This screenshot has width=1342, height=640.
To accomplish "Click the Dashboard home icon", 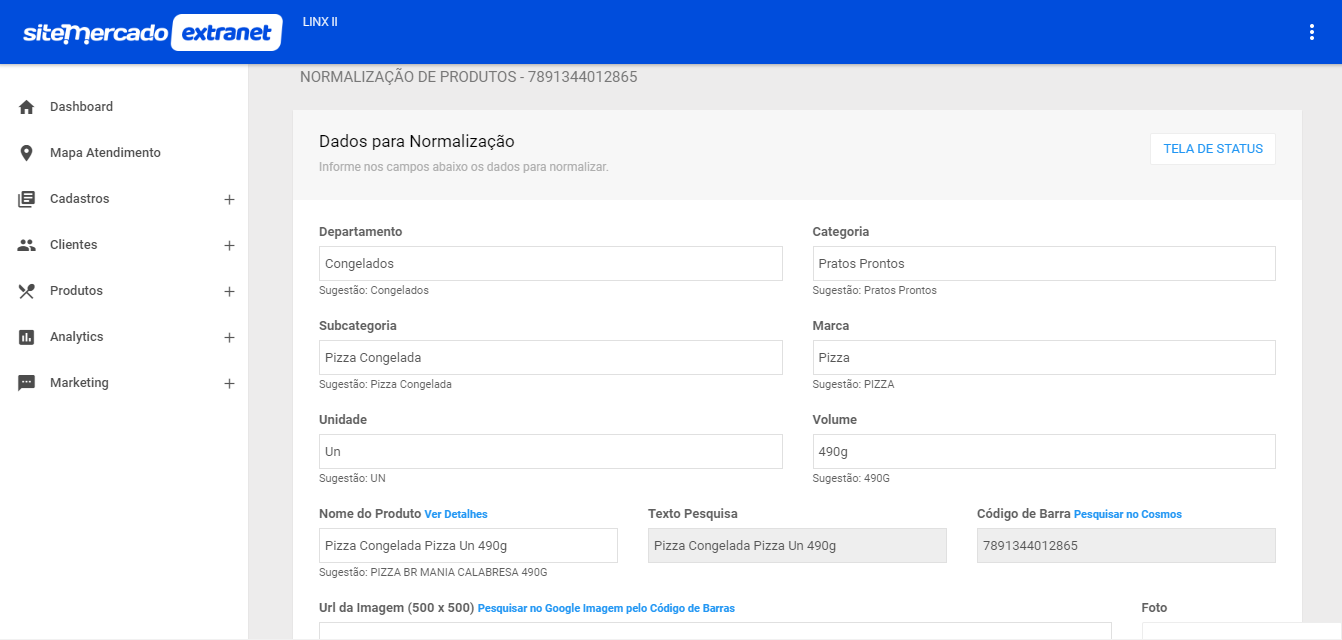I will click(x=27, y=107).
